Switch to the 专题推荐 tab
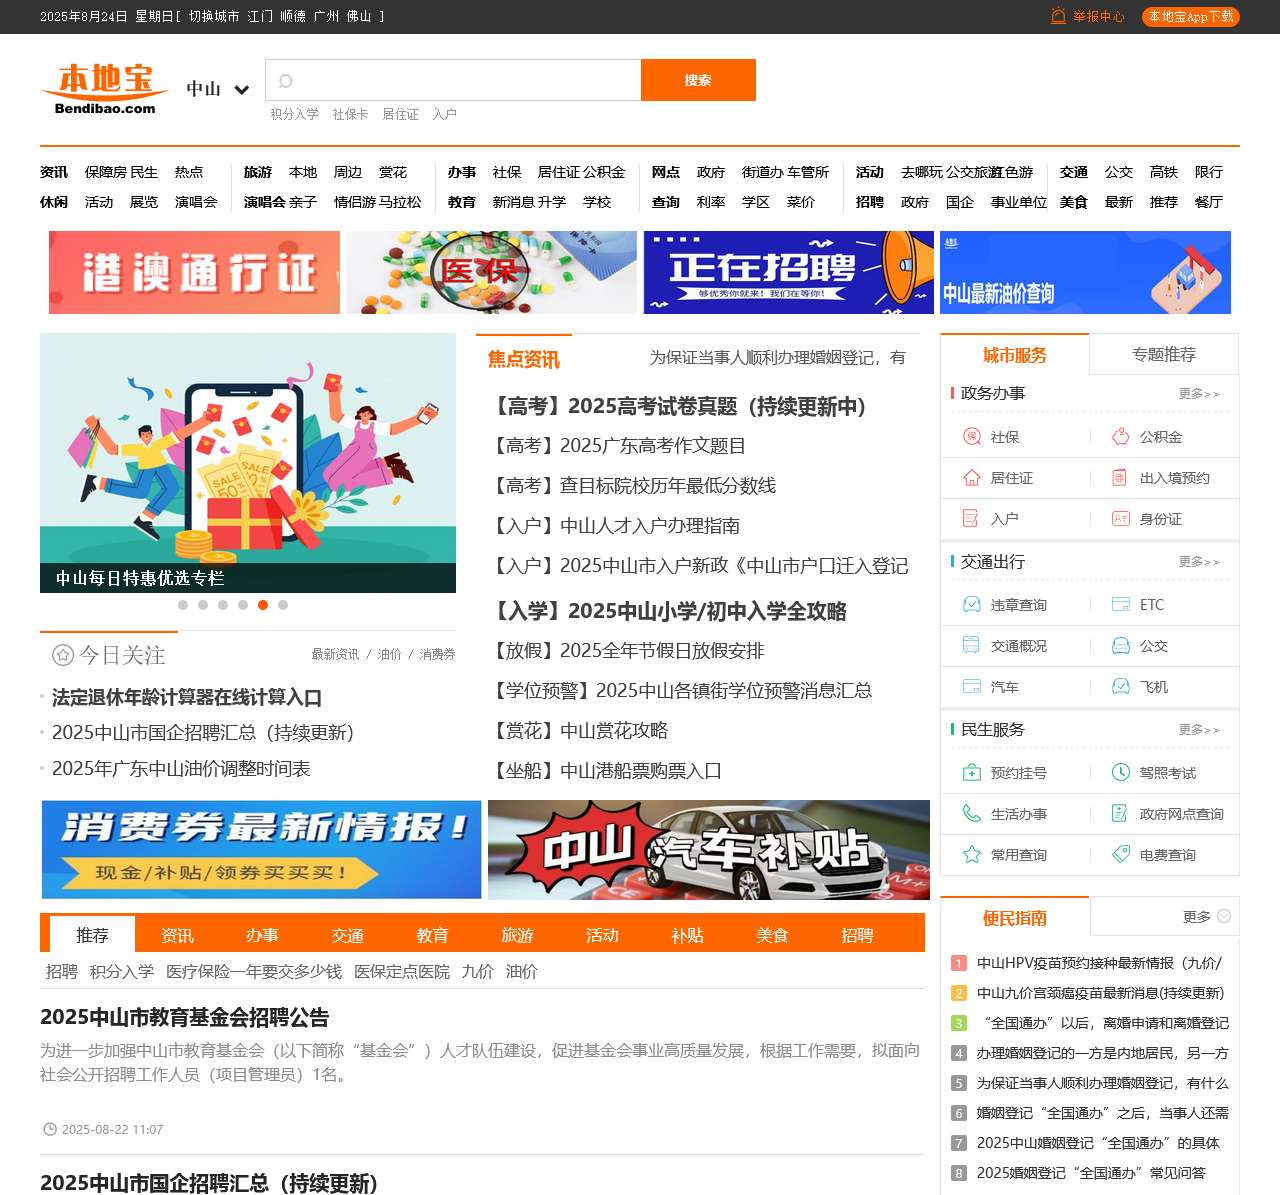Viewport: 1280px width, 1195px height. [x=1163, y=355]
